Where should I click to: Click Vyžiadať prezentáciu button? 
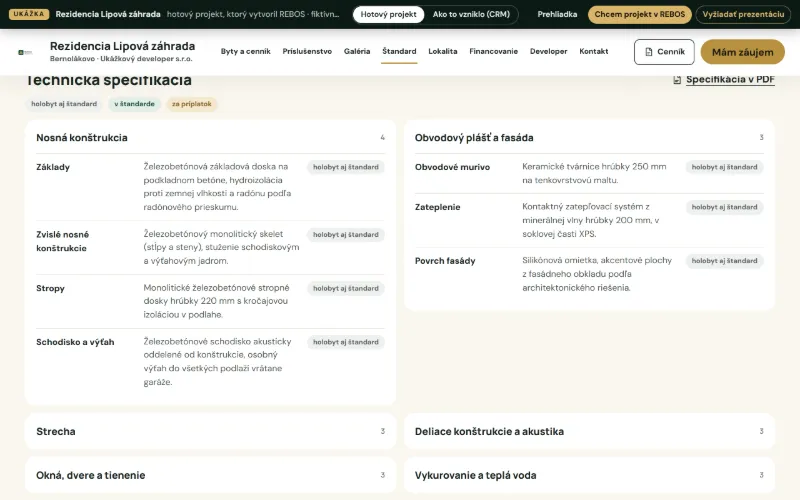pyautogui.click(x=743, y=14)
